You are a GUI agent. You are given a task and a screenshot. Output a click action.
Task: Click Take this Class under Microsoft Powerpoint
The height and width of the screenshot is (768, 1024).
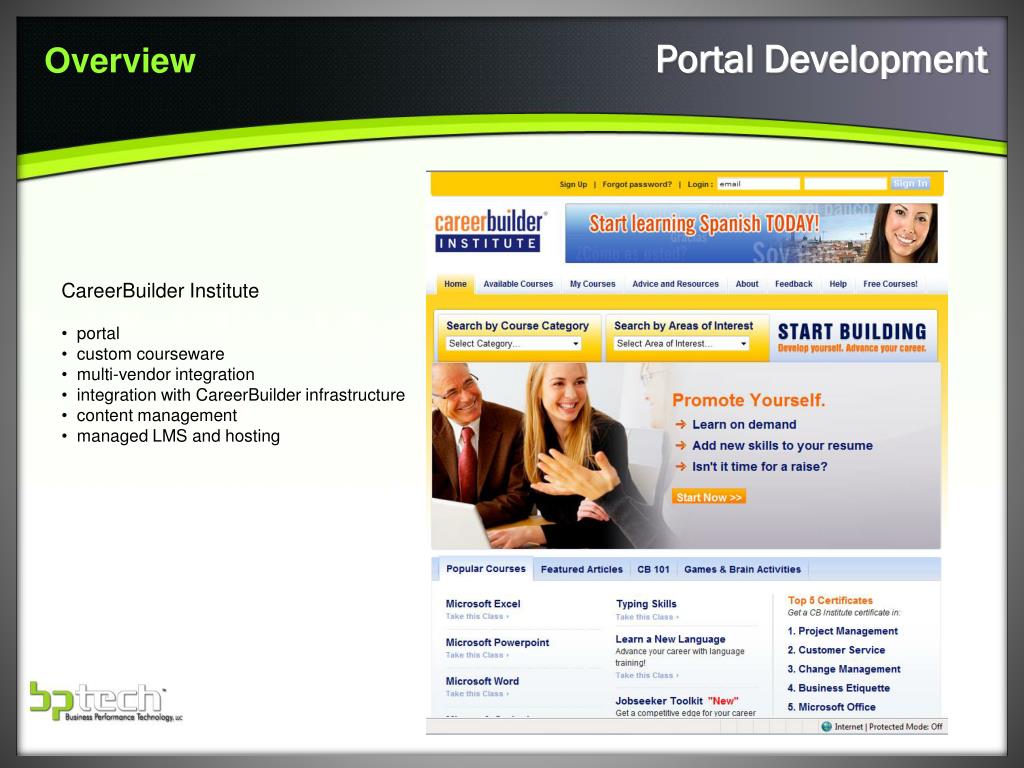[x=477, y=655]
